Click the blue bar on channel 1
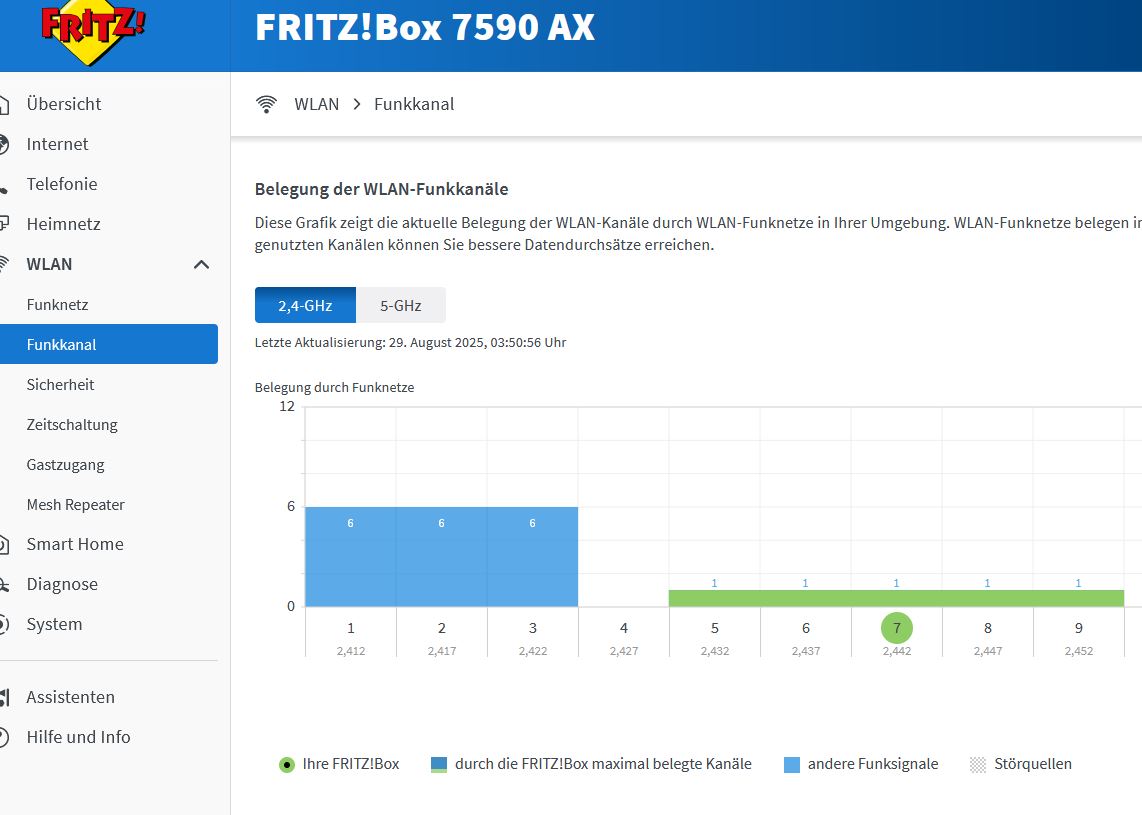The width and height of the screenshot is (1142, 815). pyautogui.click(x=350, y=556)
